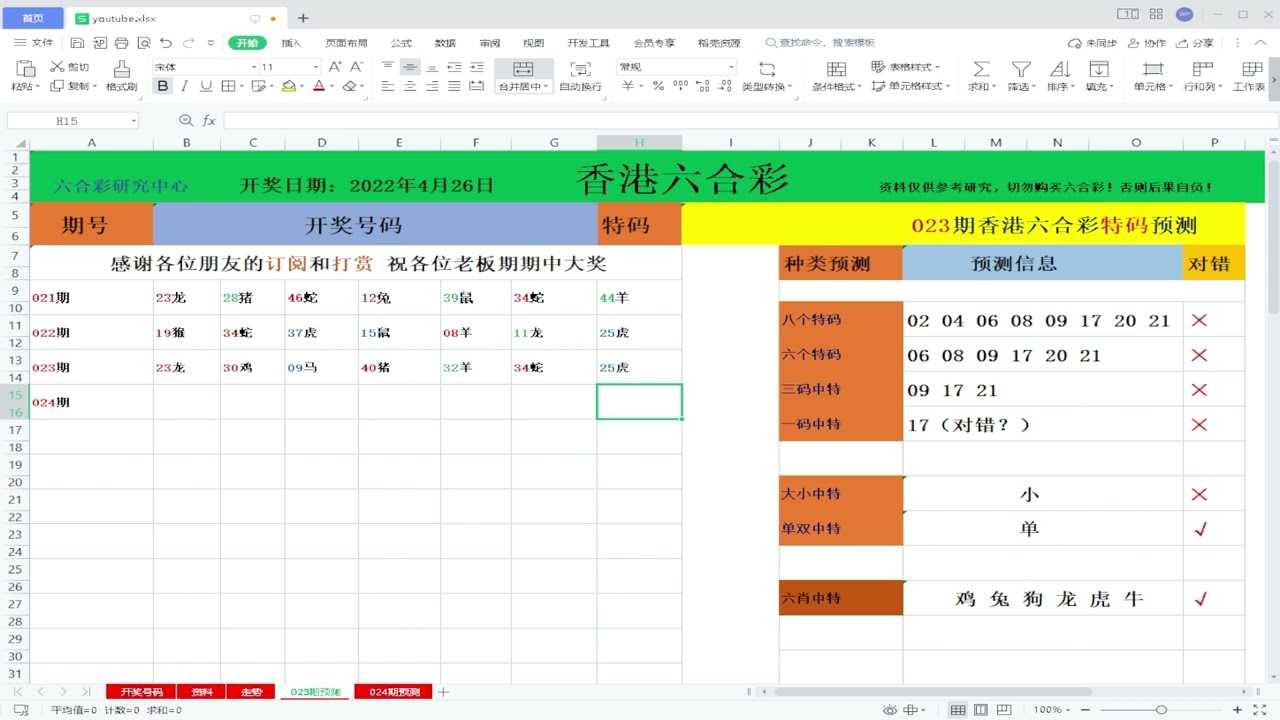Toggle left horizontal alignment

coord(388,86)
